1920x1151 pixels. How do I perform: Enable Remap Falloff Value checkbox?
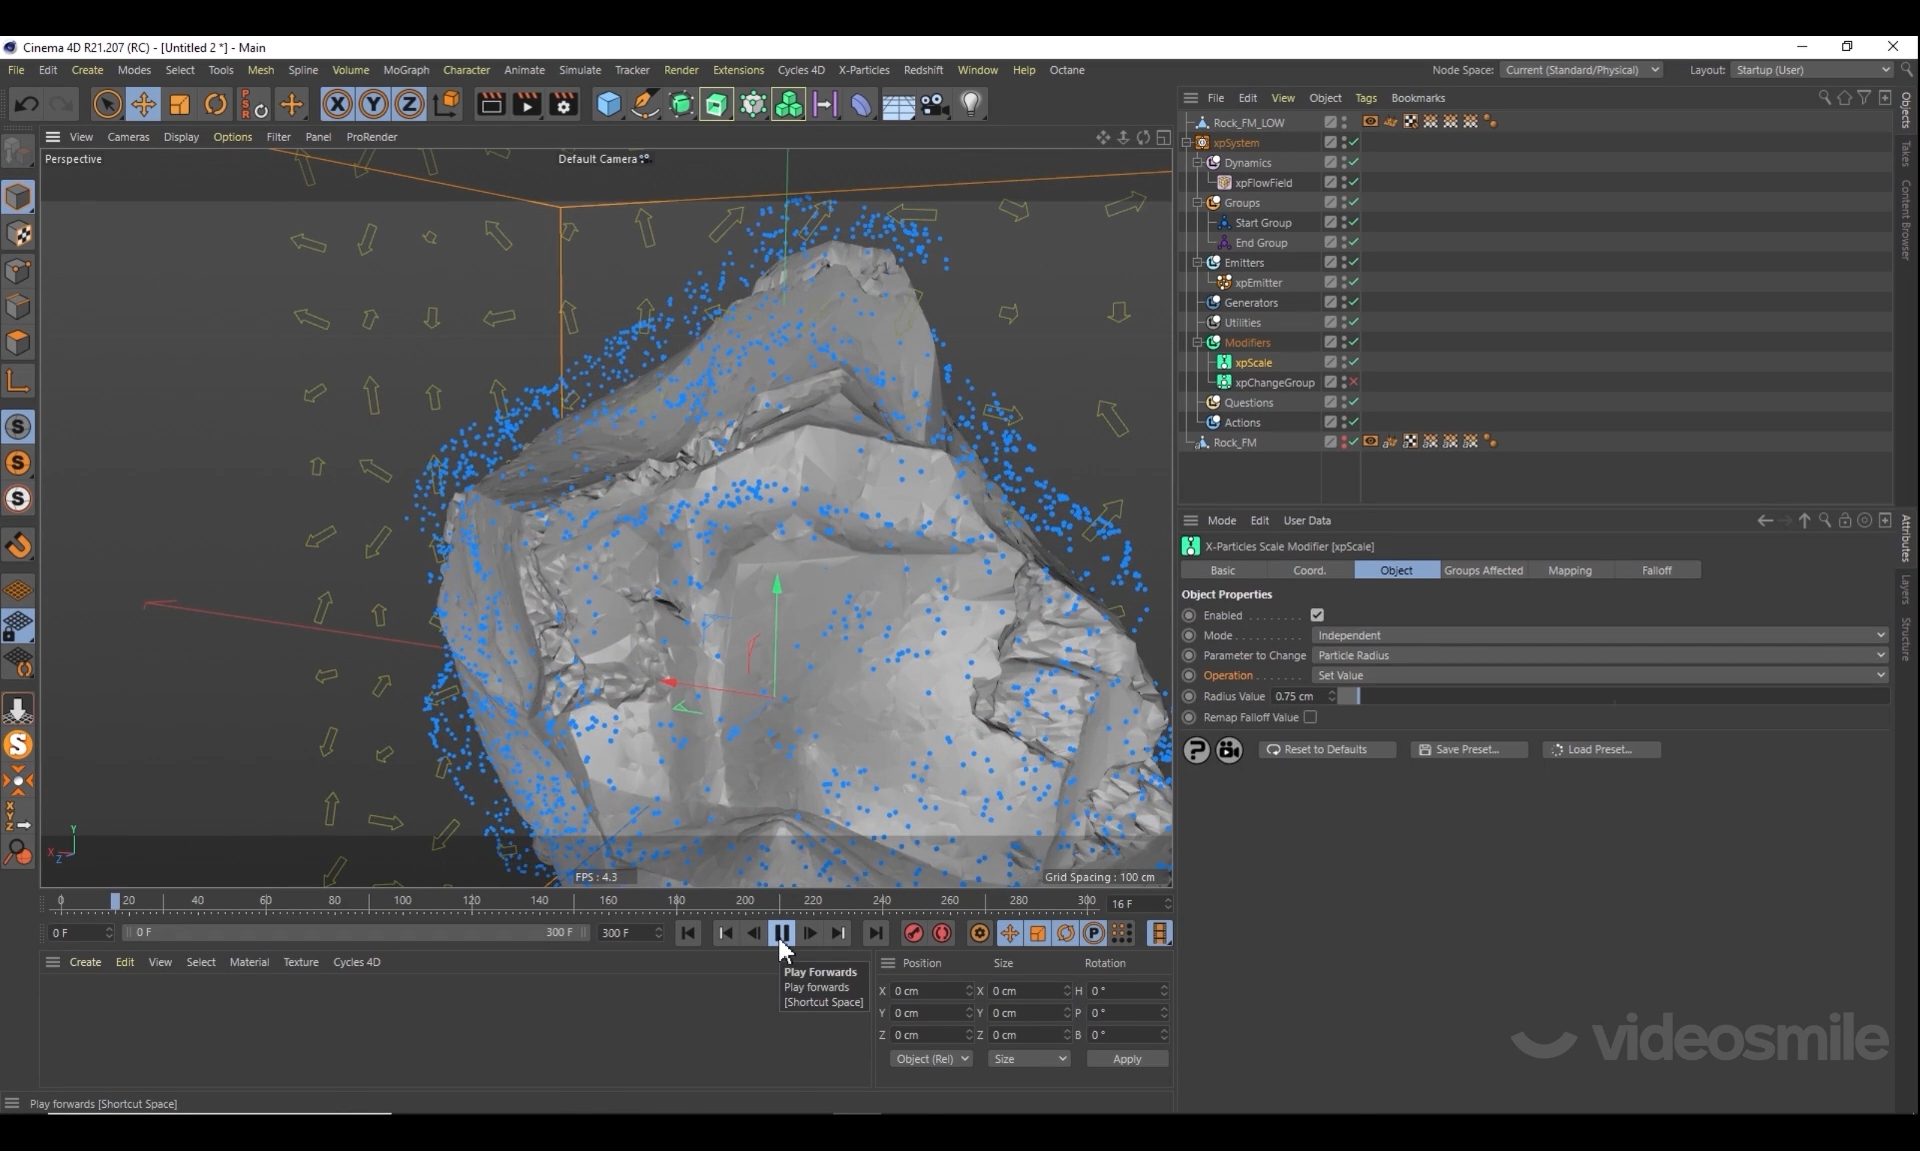point(1310,717)
